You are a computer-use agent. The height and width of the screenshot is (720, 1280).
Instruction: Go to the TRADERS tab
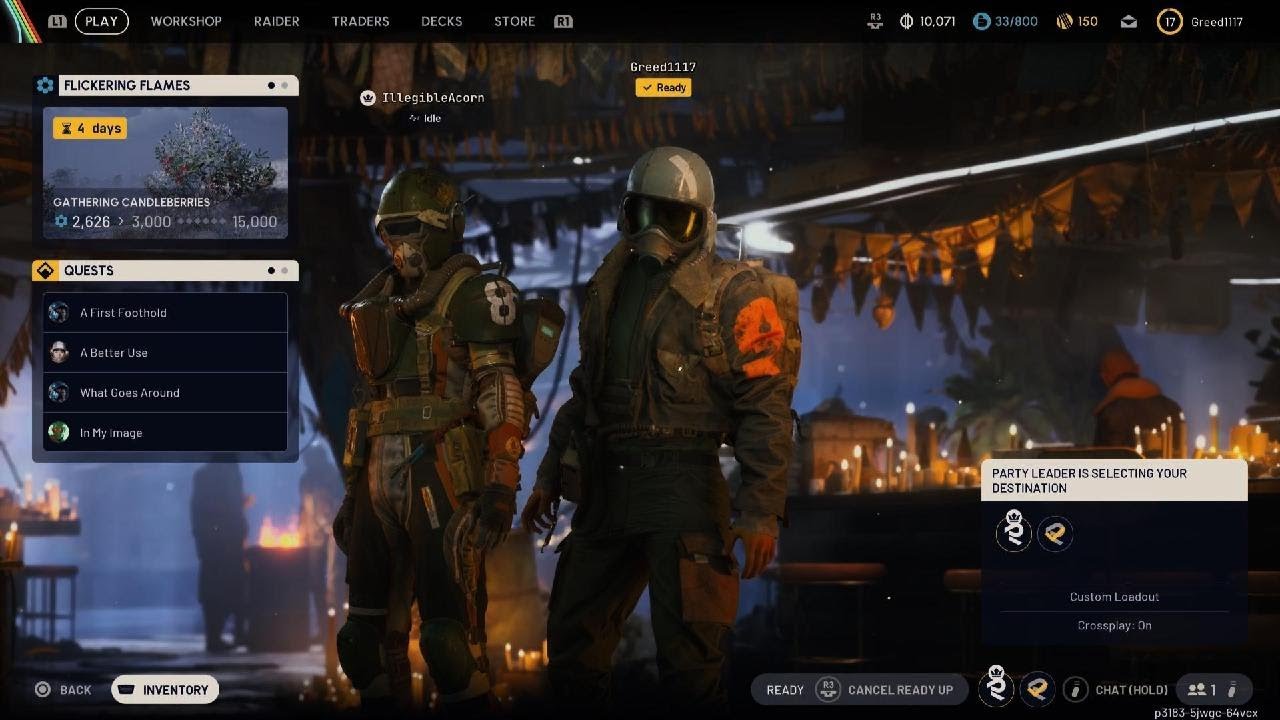(x=360, y=21)
